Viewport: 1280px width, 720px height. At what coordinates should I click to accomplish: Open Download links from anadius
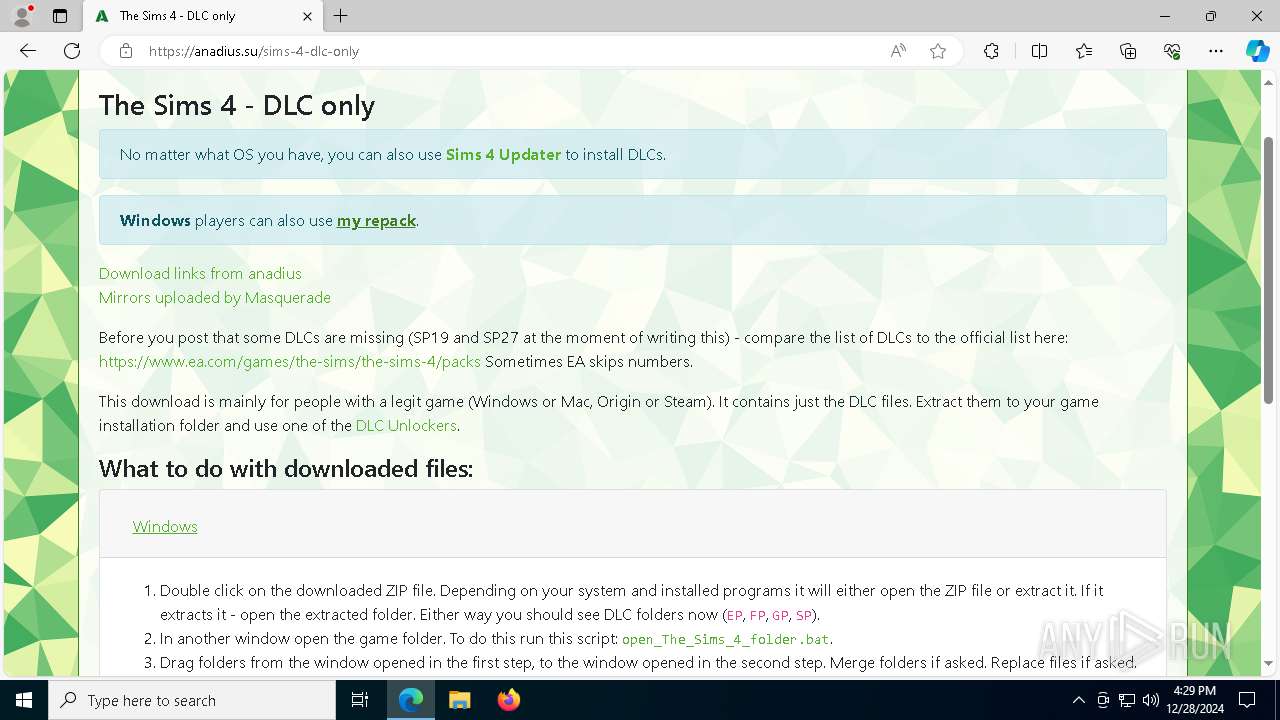coord(200,273)
